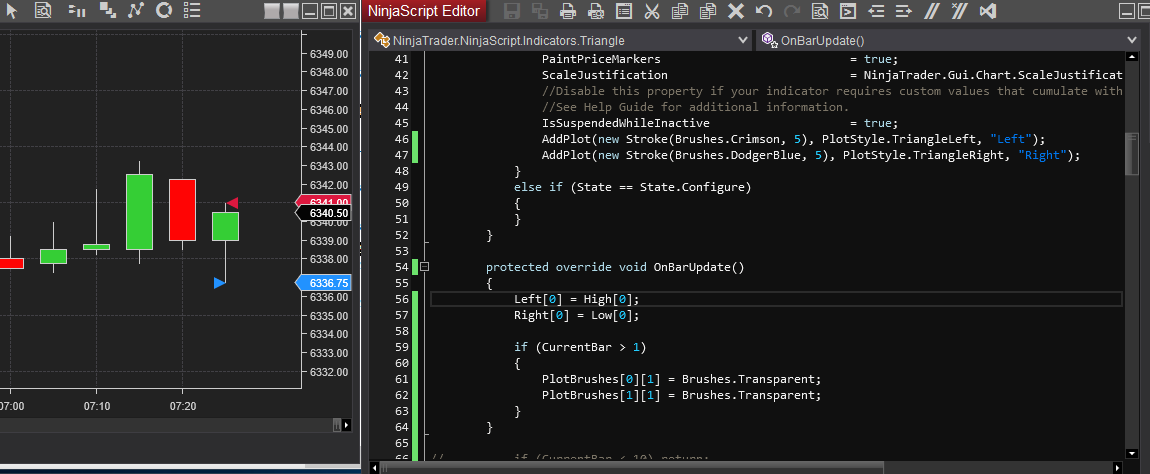Select the NinjaScript Editor tab
This screenshot has width=1150, height=474.
click(424, 11)
